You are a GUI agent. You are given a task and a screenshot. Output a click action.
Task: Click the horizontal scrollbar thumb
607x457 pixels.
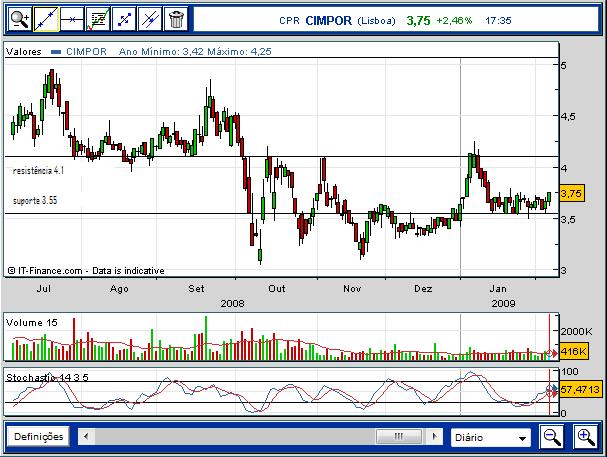[399, 436]
